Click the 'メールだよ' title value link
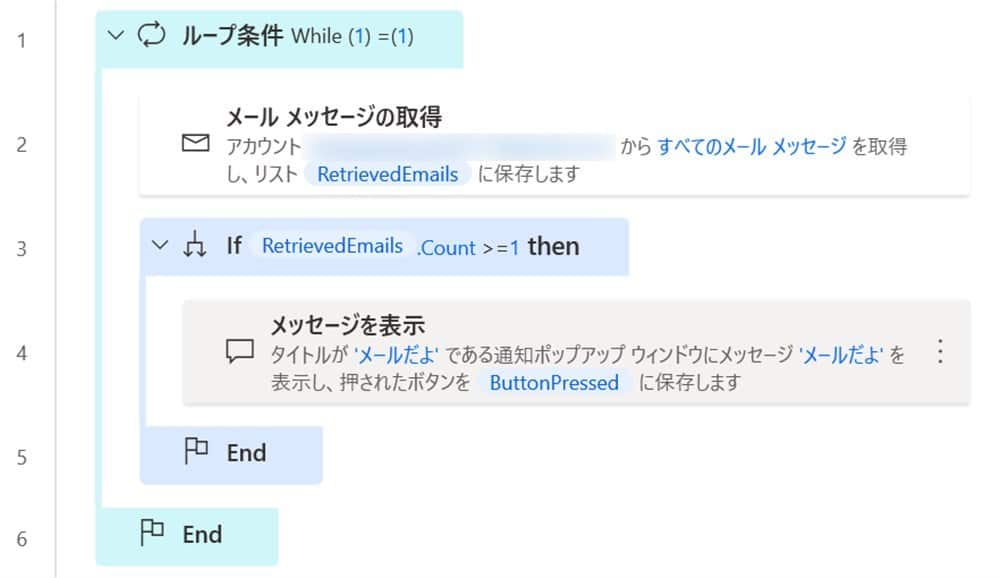Viewport: 1000px width, 578px height. coord(396,355)
